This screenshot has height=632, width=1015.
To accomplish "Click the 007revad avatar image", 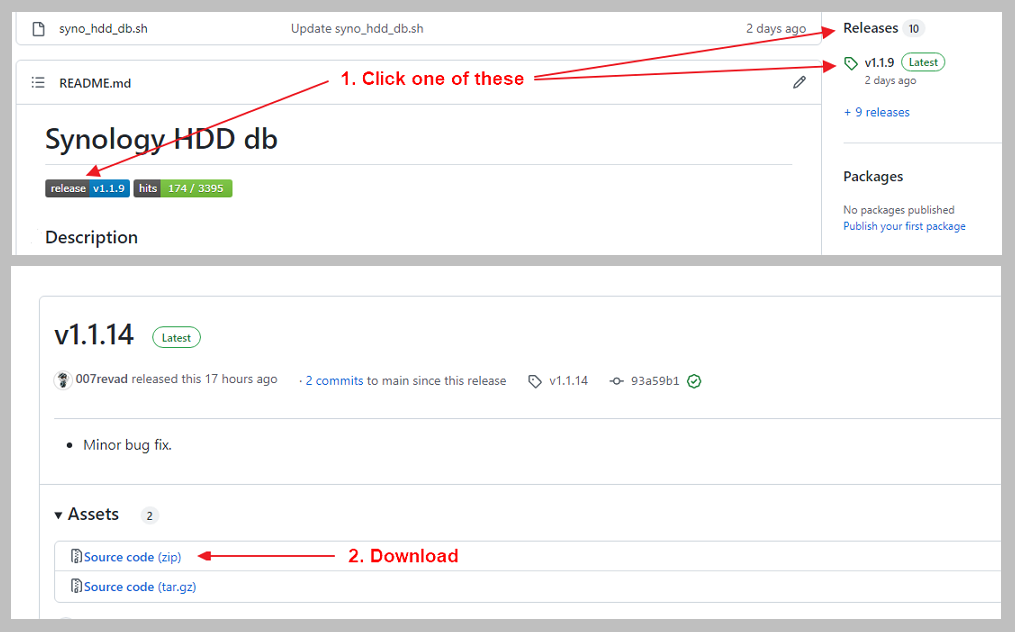I will 63,380.
